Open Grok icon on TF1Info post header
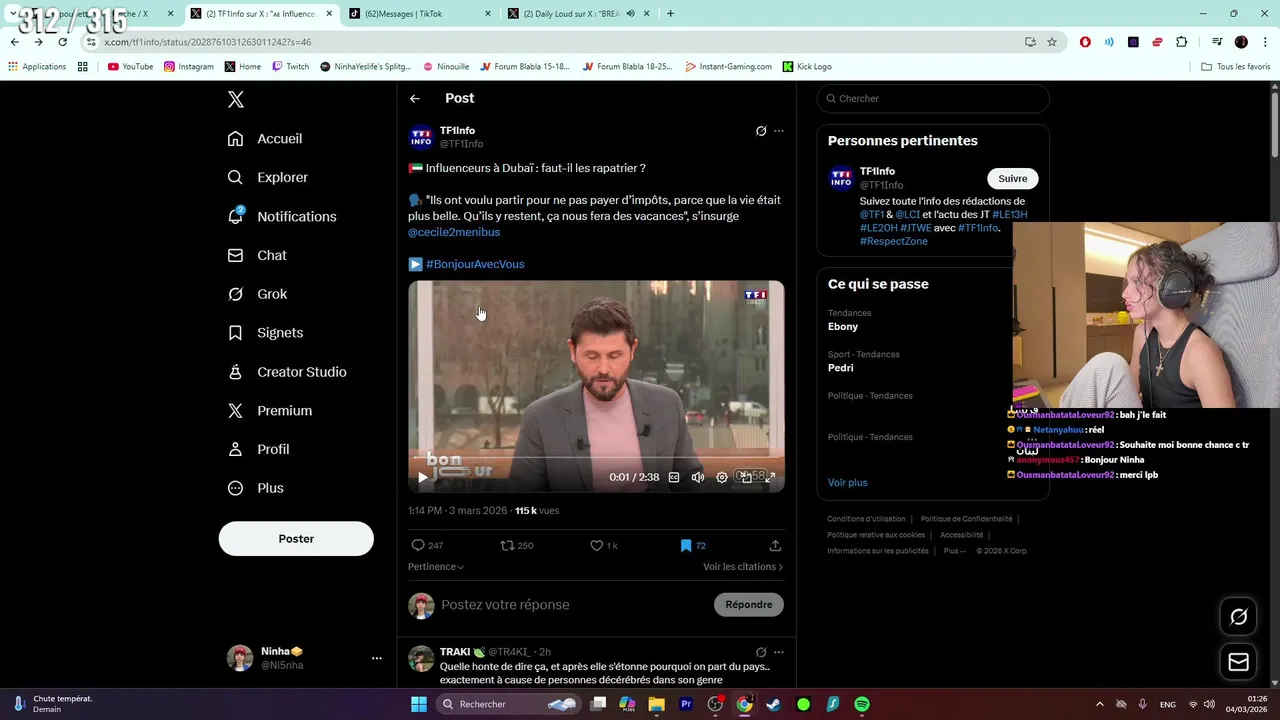The image size is (1280, 720). (x=761, y=131)
